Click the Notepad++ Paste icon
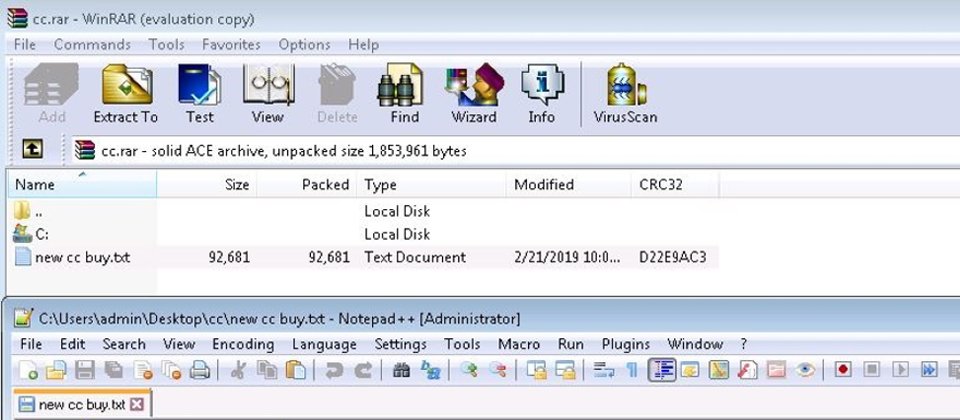 [x=296, y=370]
